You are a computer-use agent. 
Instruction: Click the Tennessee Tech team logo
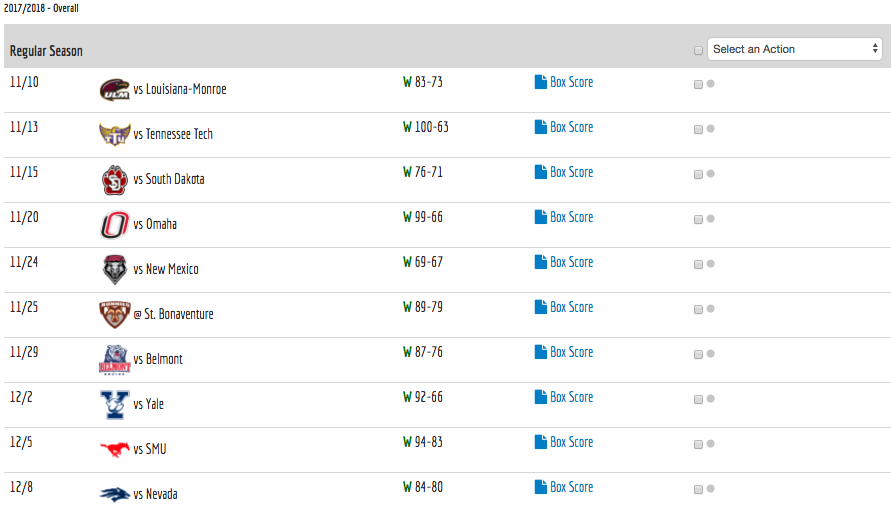coord(114,134)
